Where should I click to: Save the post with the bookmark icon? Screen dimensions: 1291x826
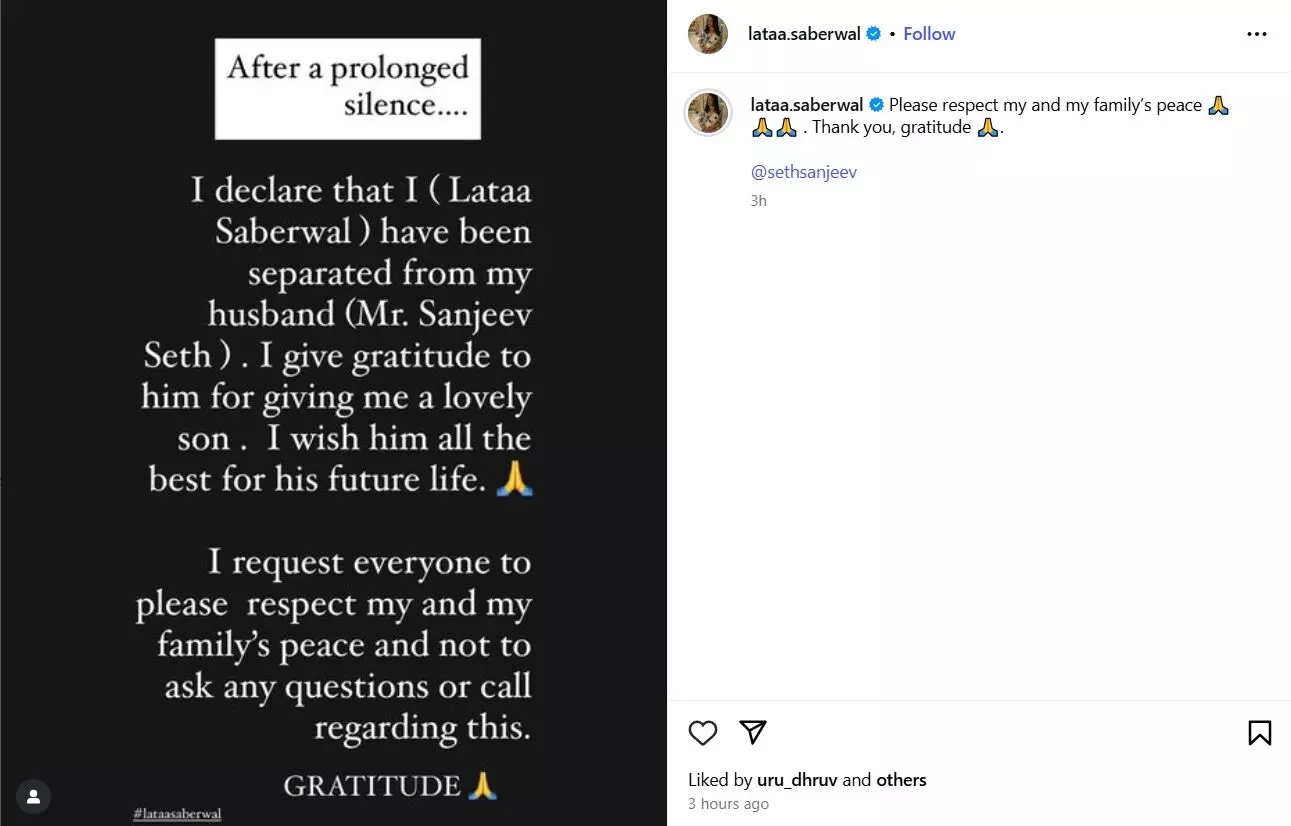click(x=1259, y=733)
